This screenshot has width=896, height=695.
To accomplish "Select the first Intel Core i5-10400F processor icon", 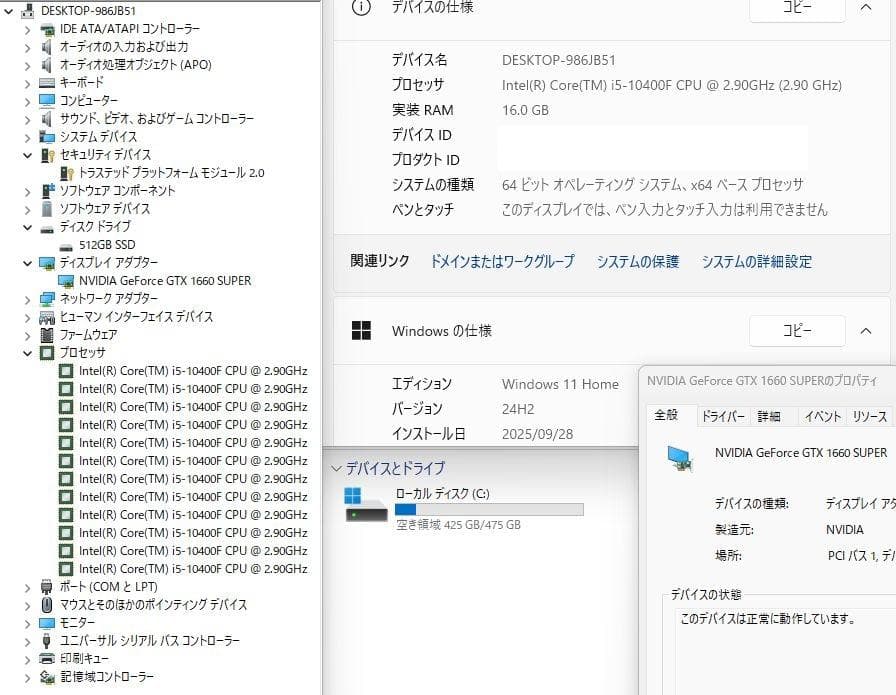I will [x=69, y=371].
